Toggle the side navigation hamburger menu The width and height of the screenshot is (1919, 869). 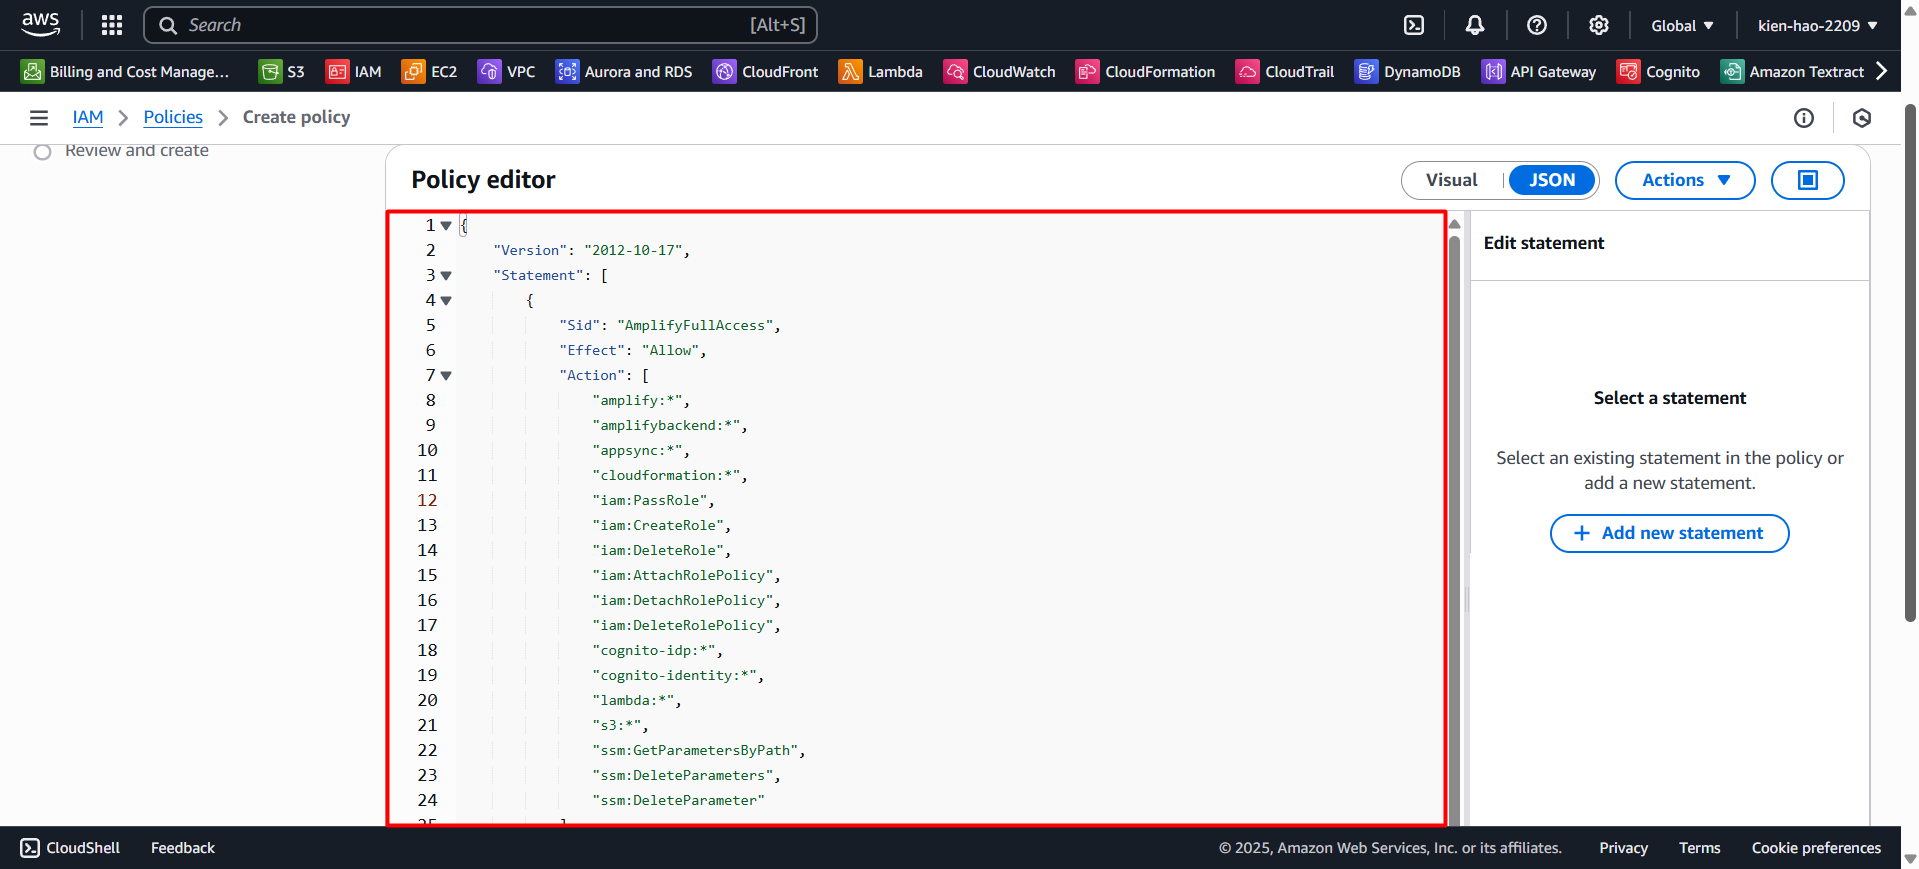point(39,118)
